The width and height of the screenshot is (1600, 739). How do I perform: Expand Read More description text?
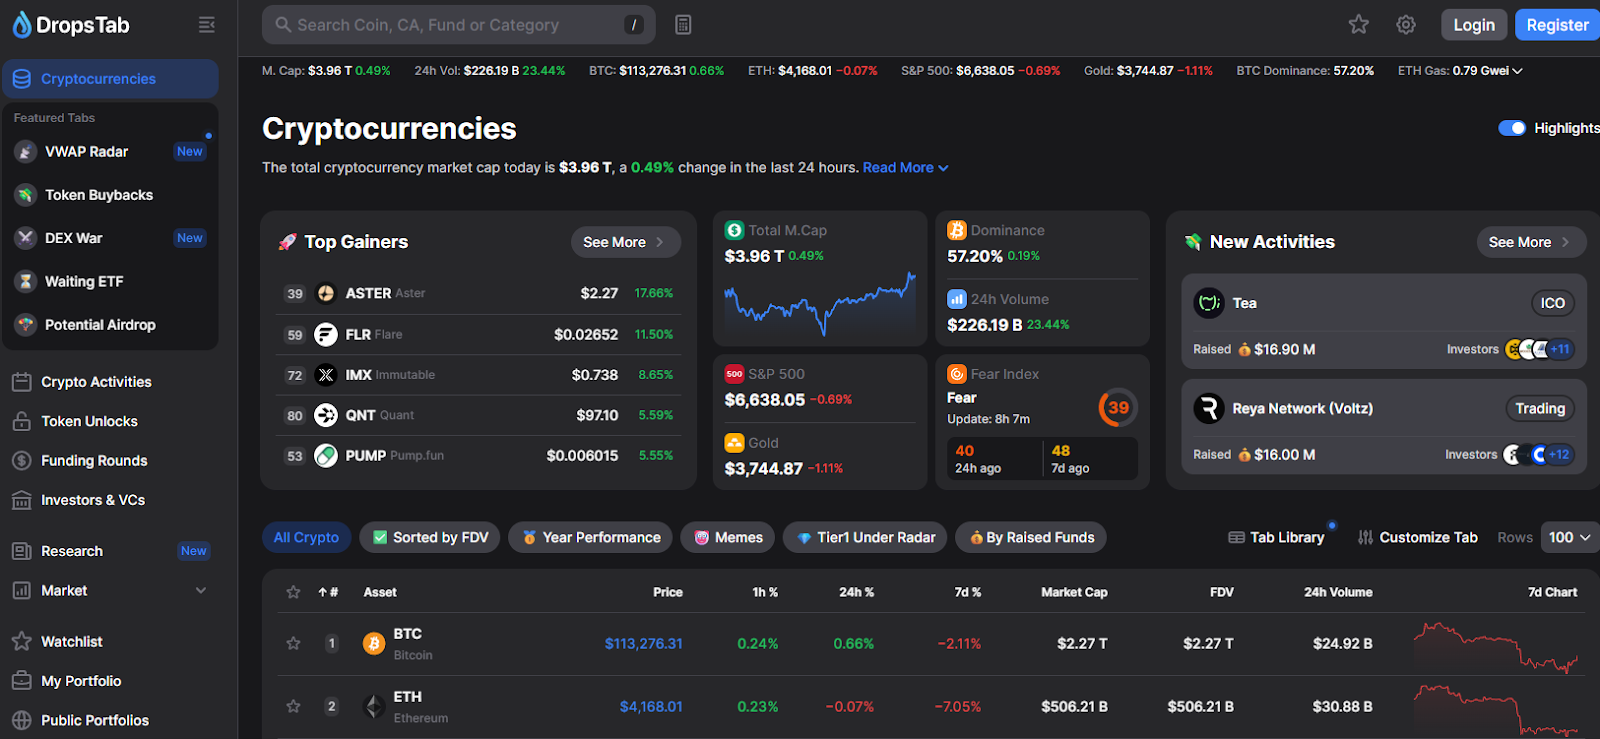coord(906,168)
